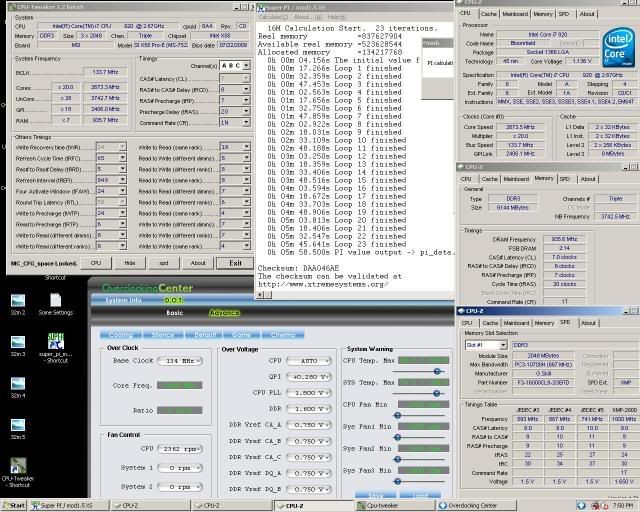Open the 32m 2 desktop shortcut
The image size is (640, 512).
coord(19,301)
